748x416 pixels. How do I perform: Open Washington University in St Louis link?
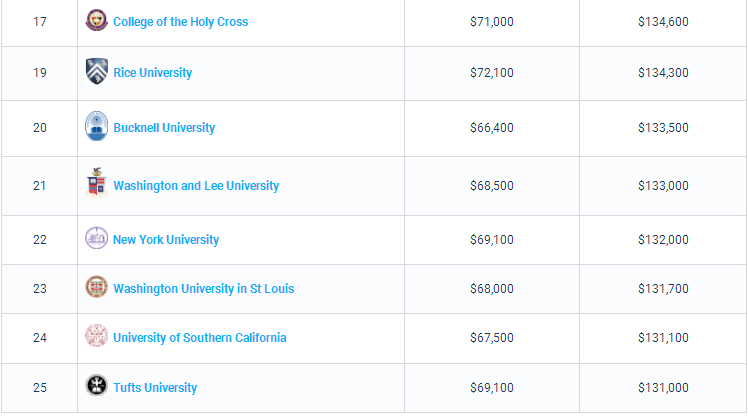tap(203, 289)
